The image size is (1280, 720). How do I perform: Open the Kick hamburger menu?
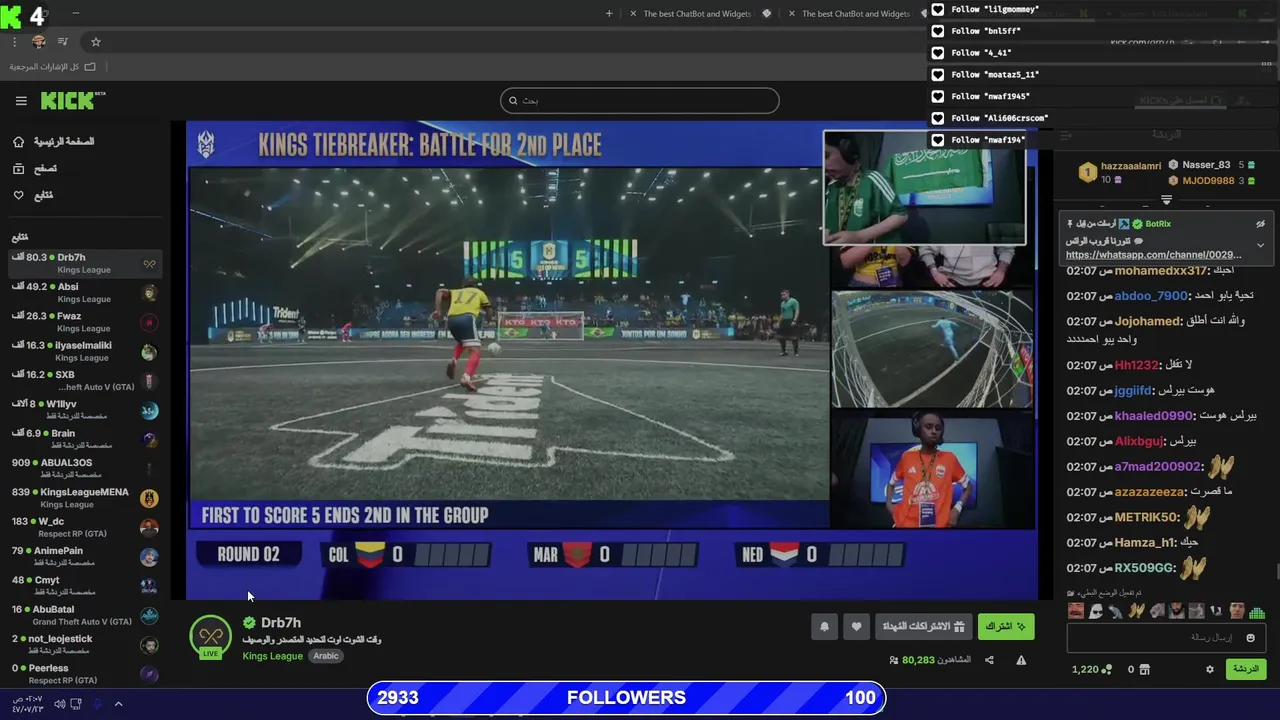tap(21, 101)
